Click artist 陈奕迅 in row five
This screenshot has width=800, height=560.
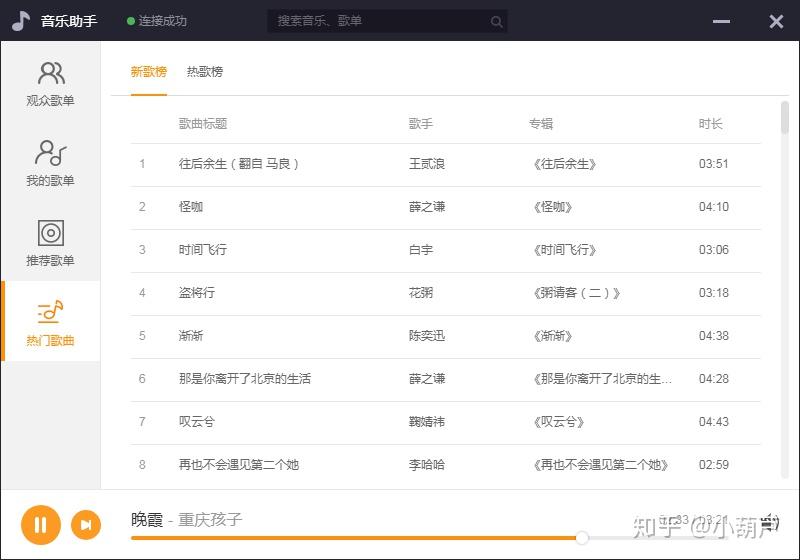point(427,336)
